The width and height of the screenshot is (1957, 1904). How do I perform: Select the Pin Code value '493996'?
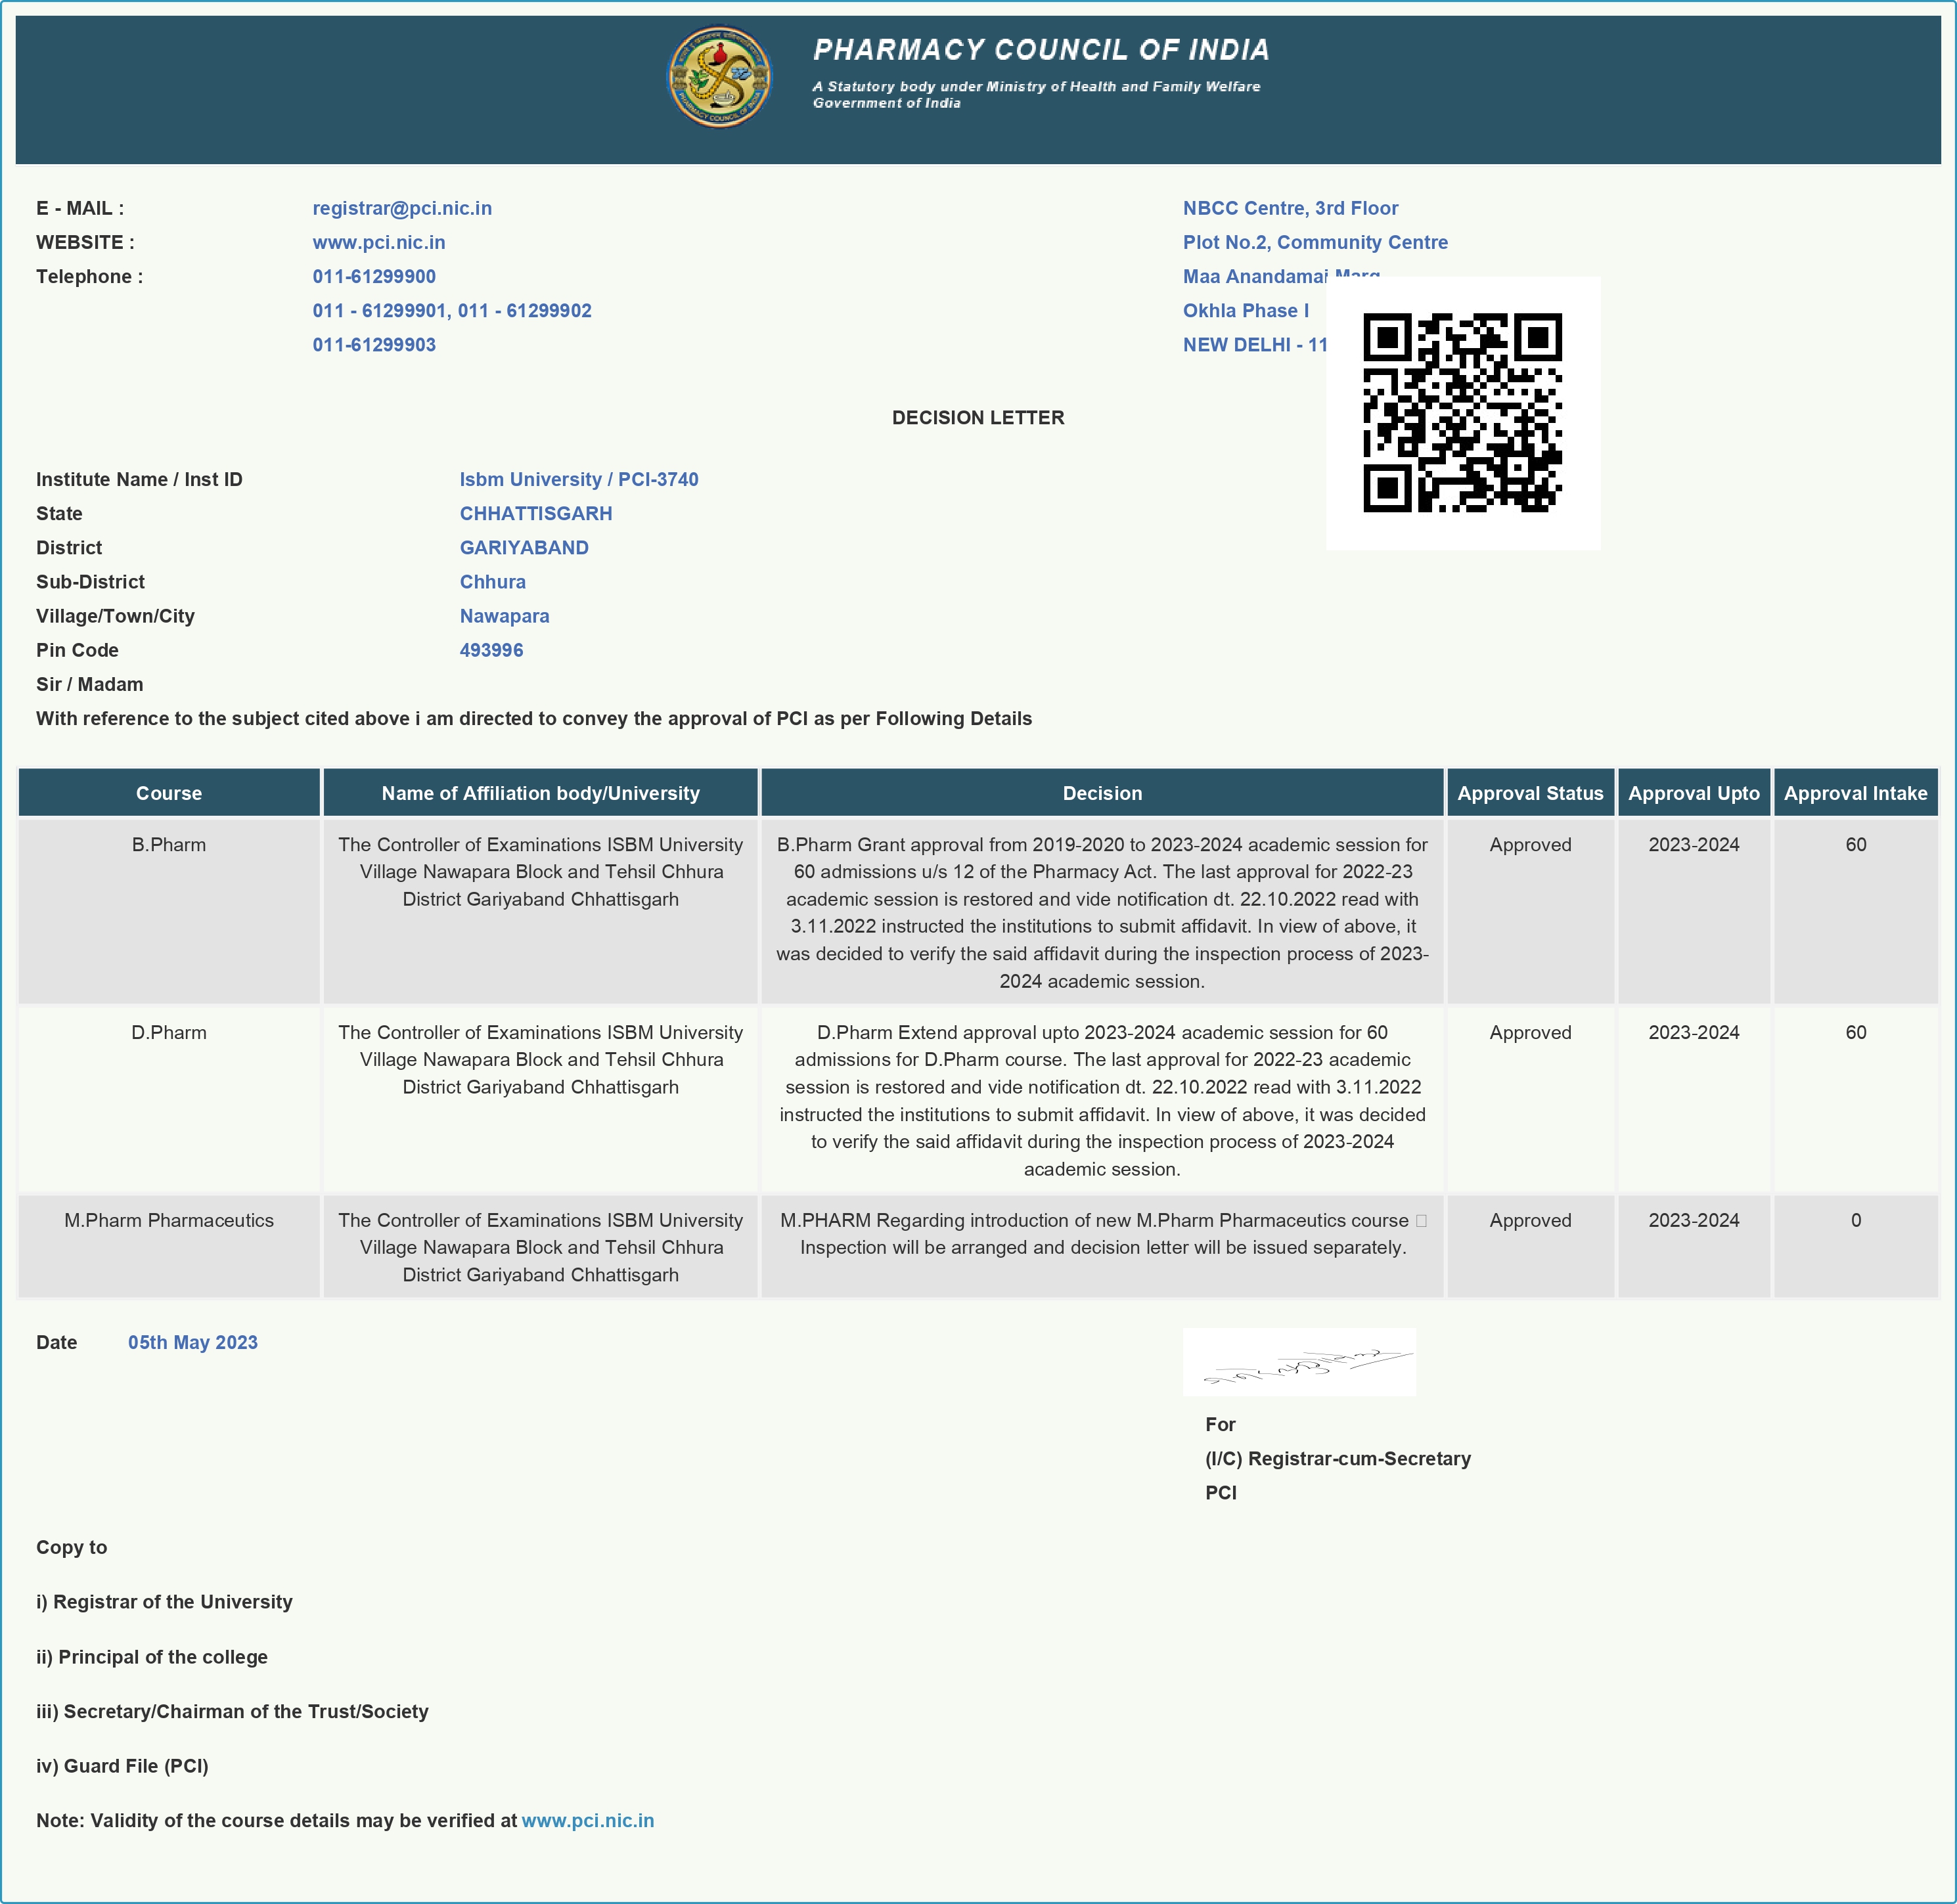tap(491, 650)
